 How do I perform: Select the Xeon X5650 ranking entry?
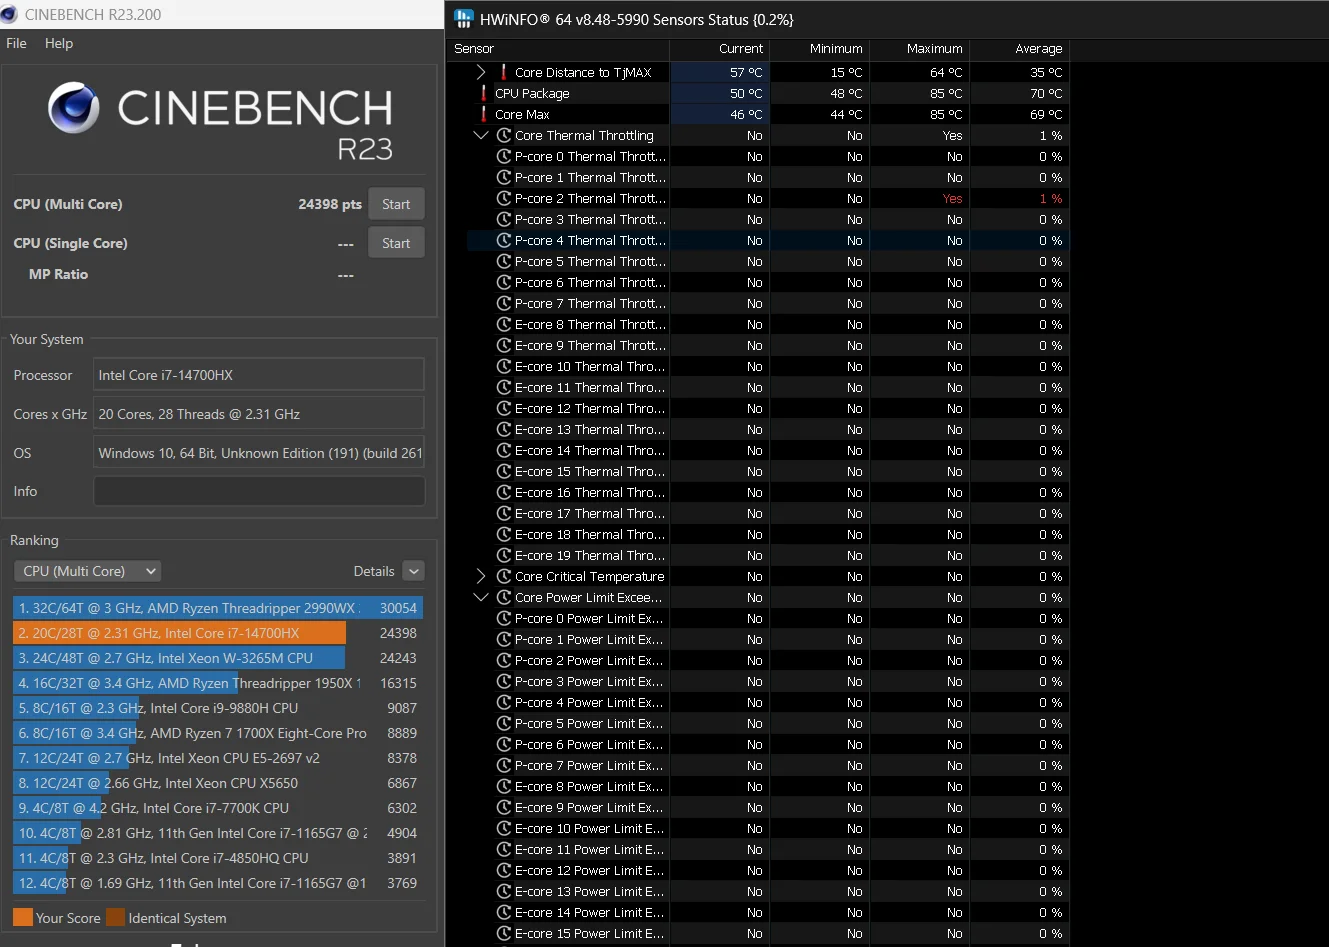click(218, 783)
